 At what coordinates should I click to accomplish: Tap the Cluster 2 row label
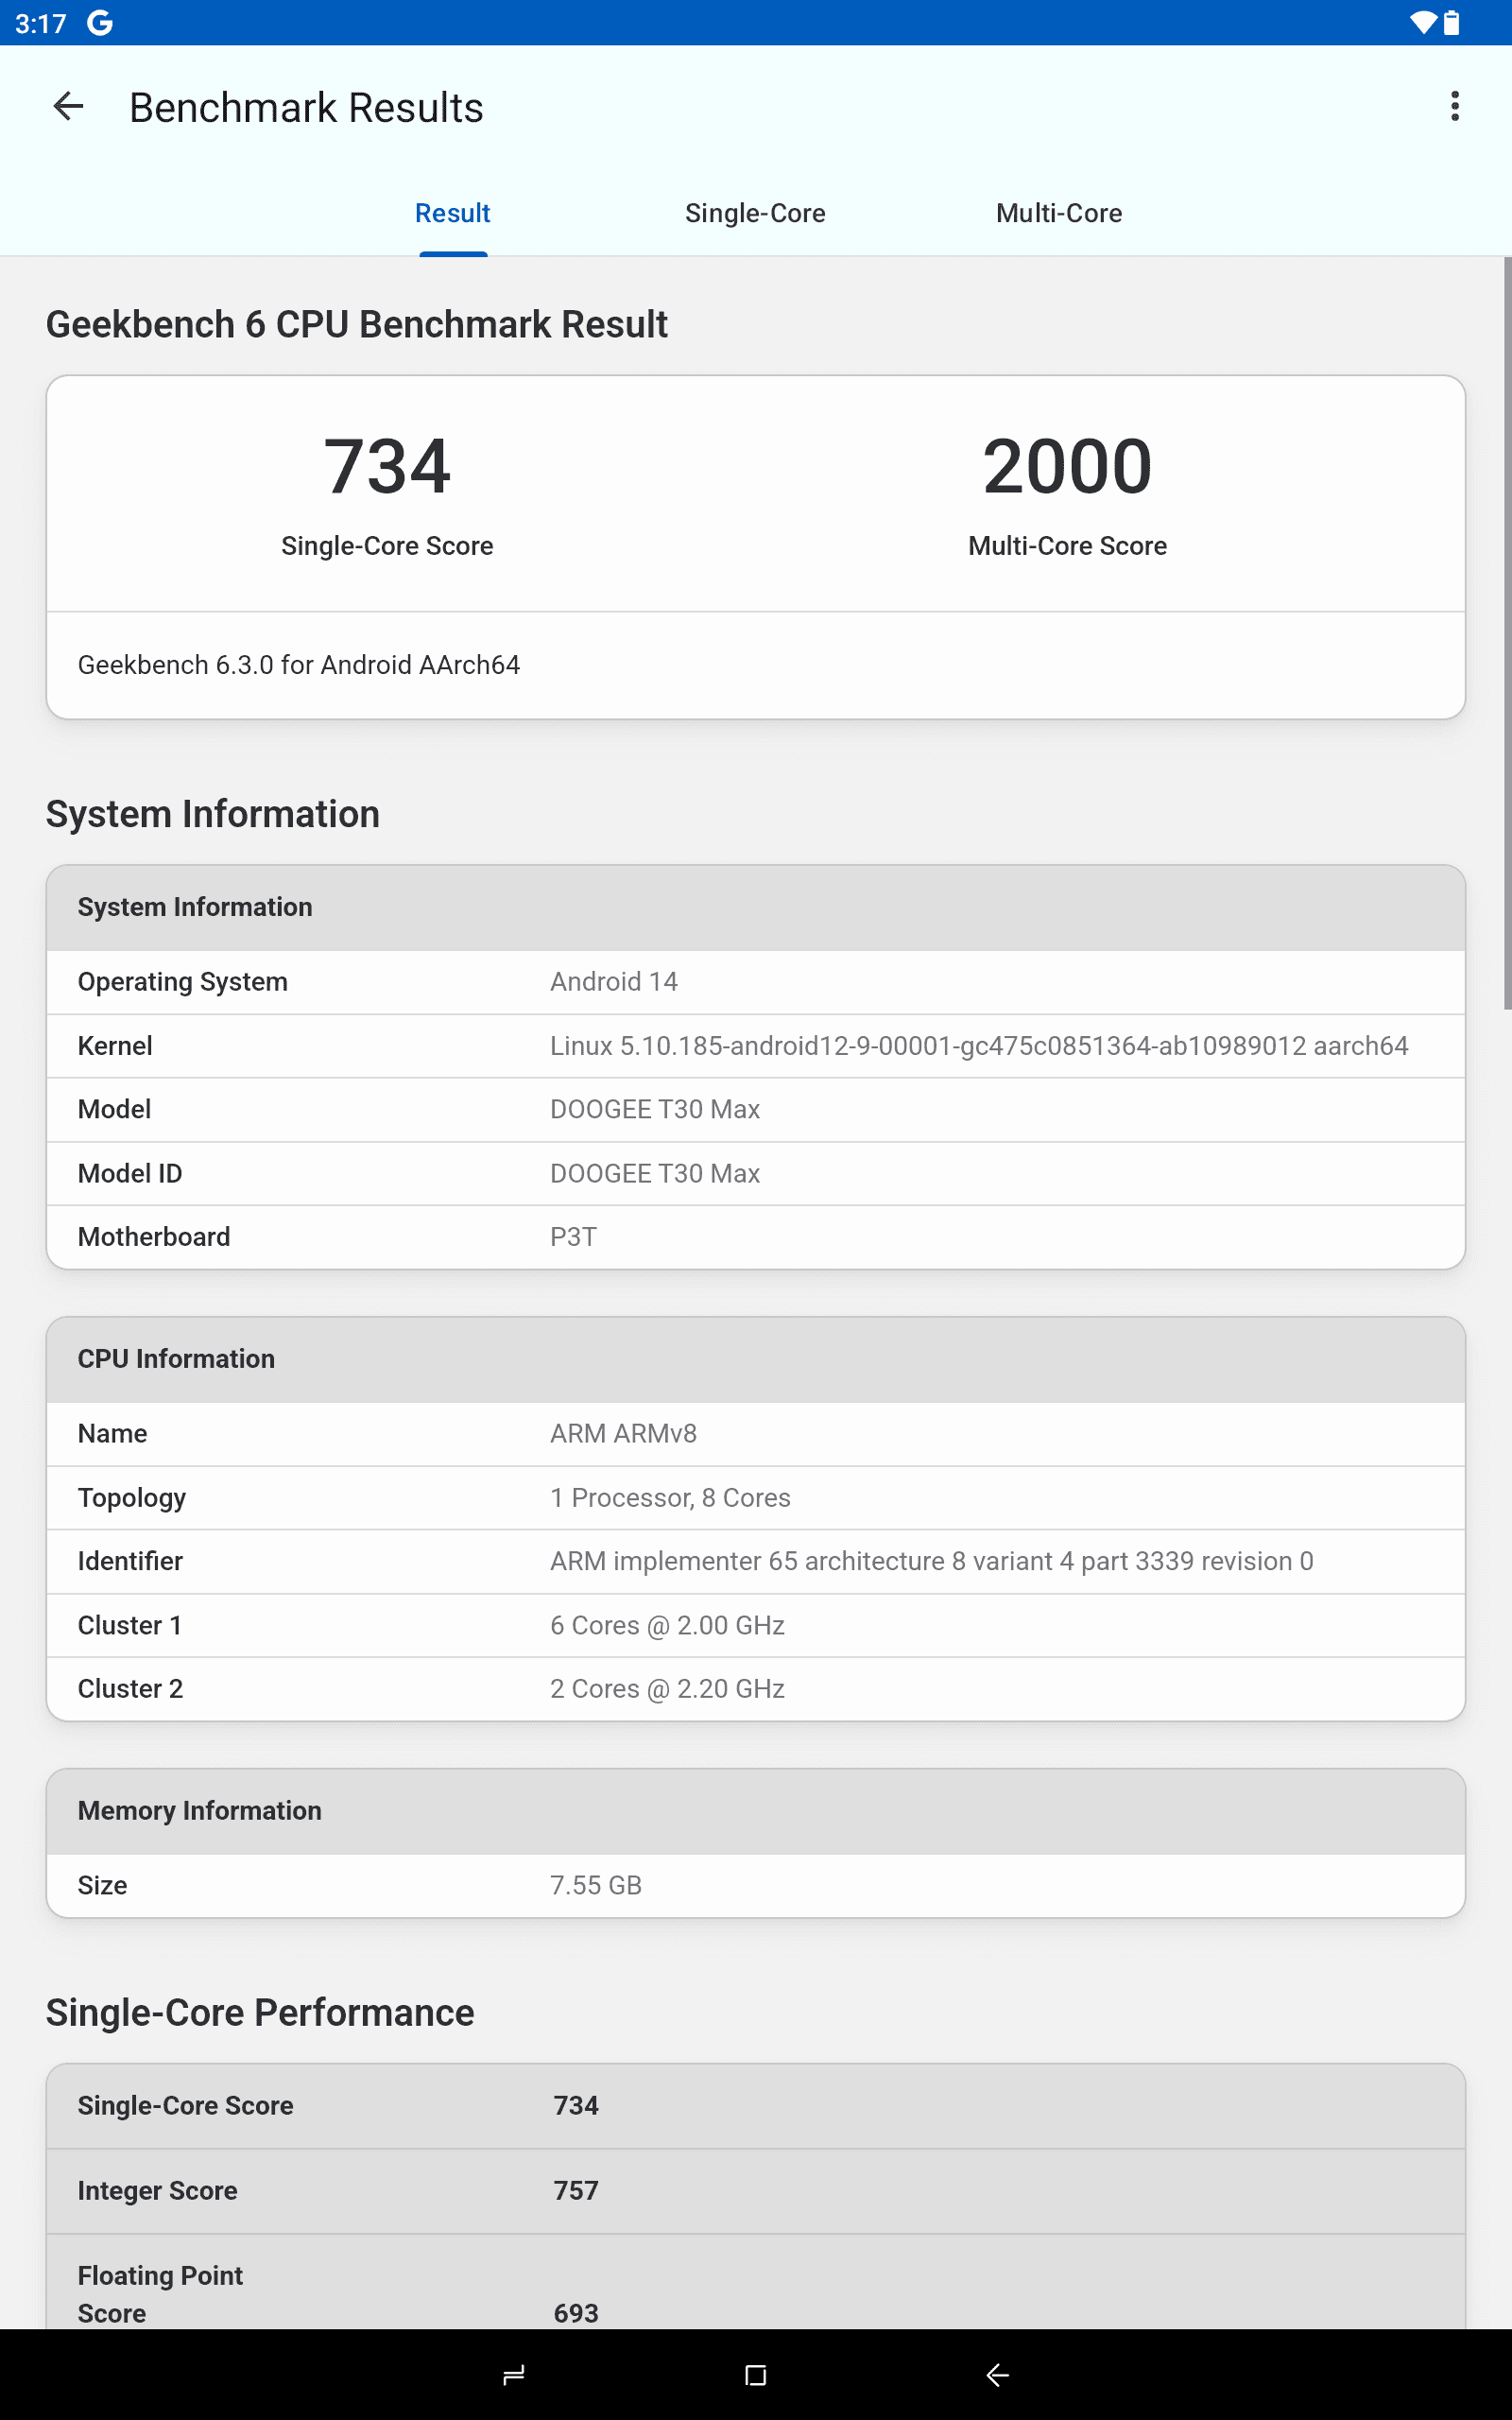130,1689
